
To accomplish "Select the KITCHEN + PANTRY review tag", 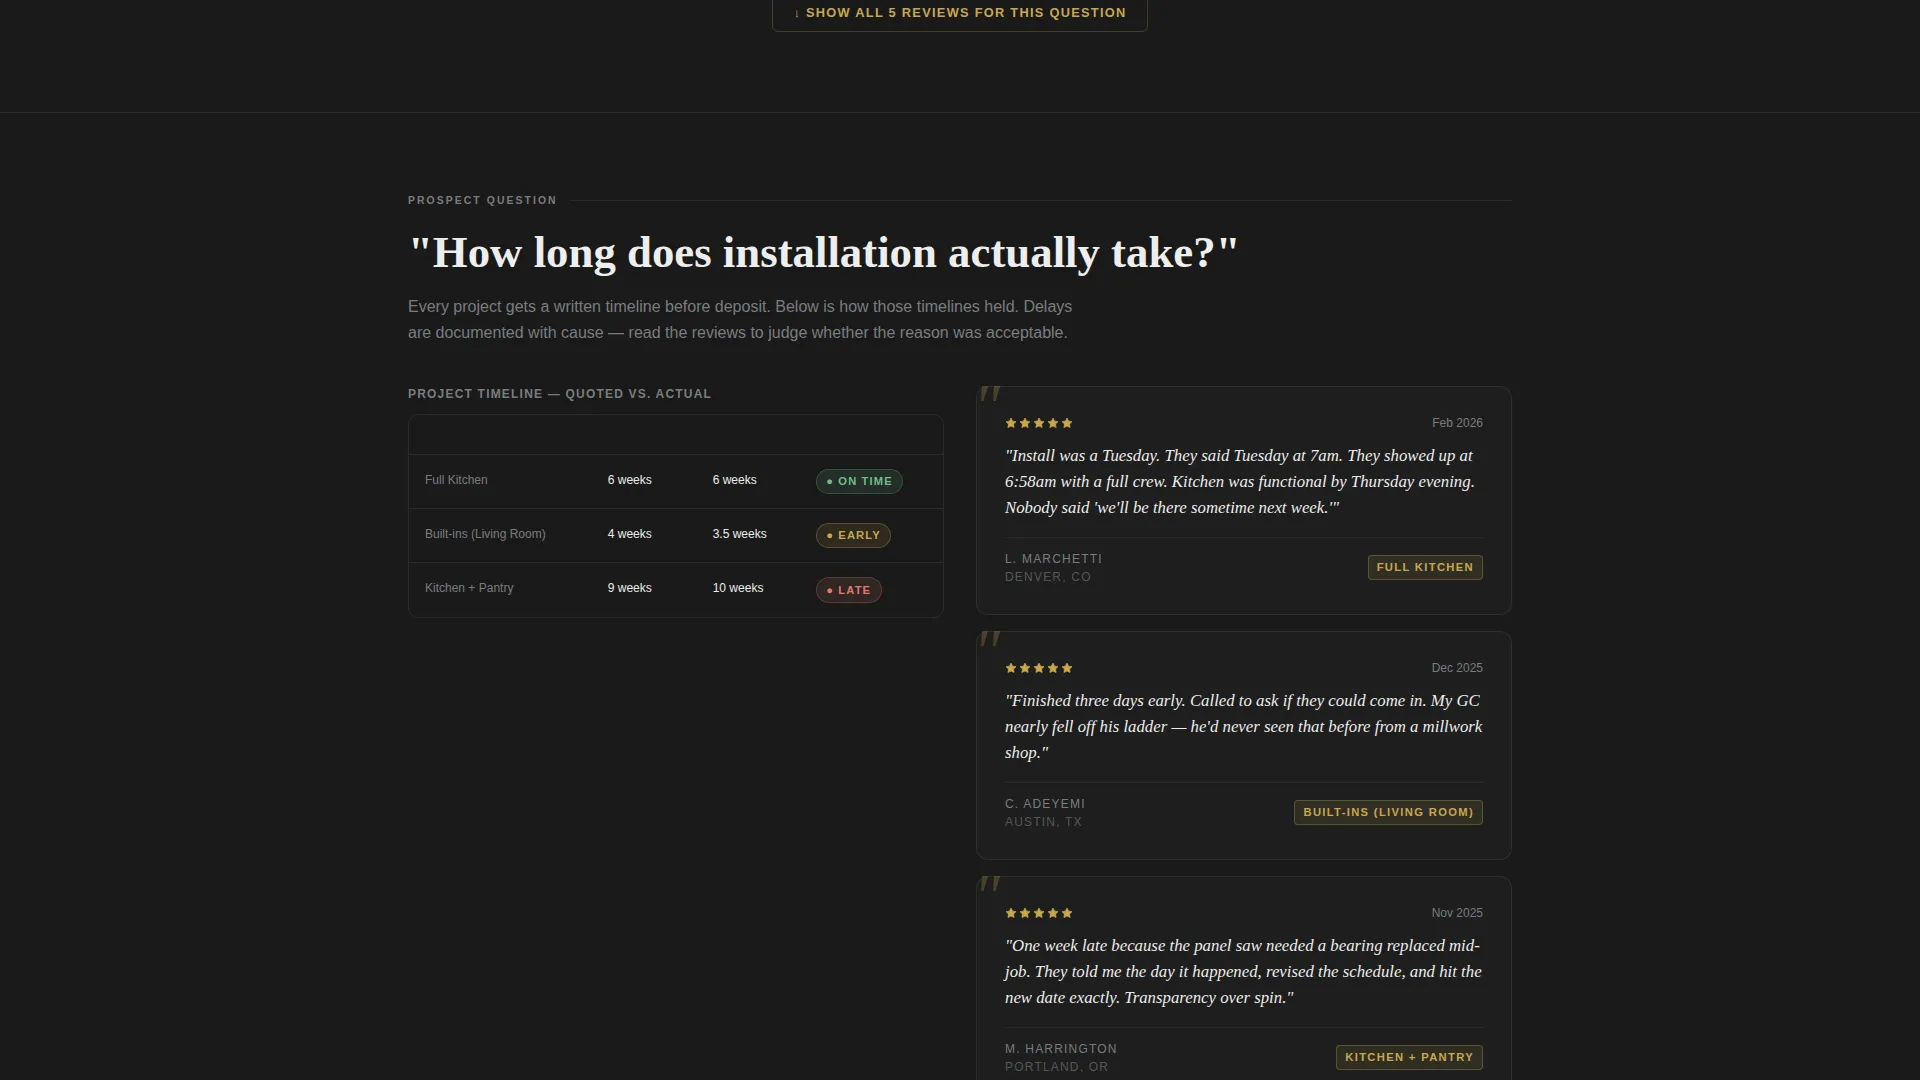I will point(1409,1057).
